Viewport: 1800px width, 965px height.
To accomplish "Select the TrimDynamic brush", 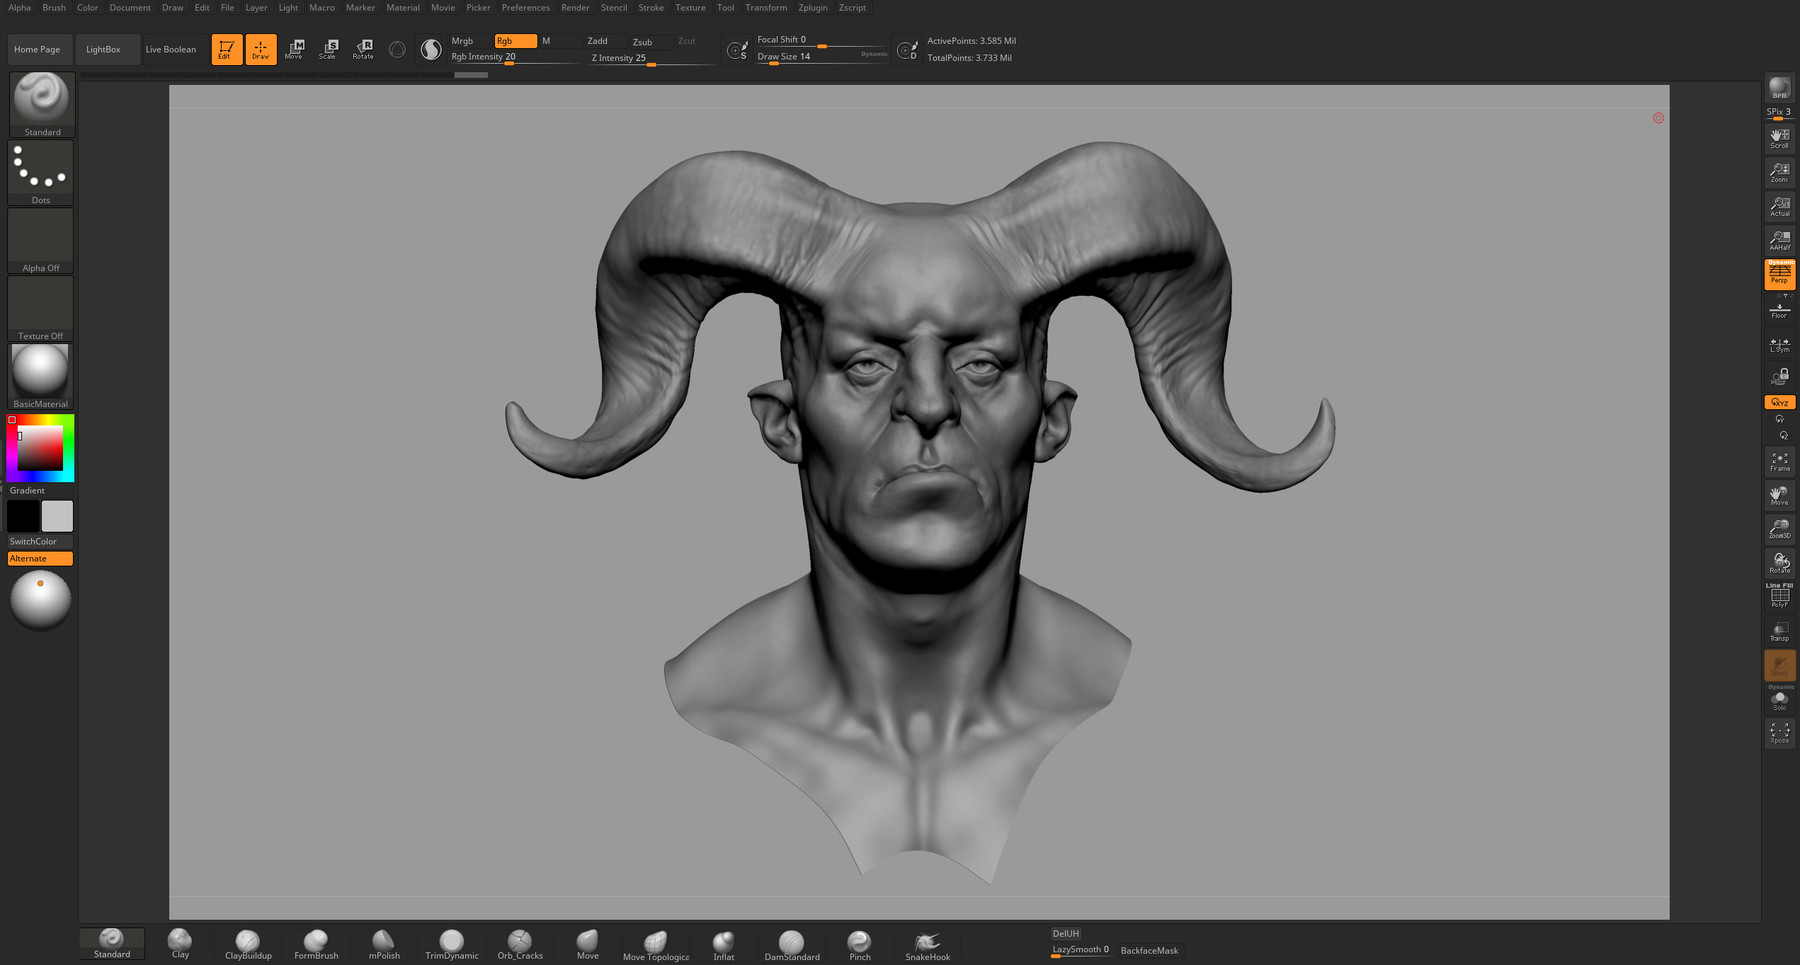I will tap(451, 940).
